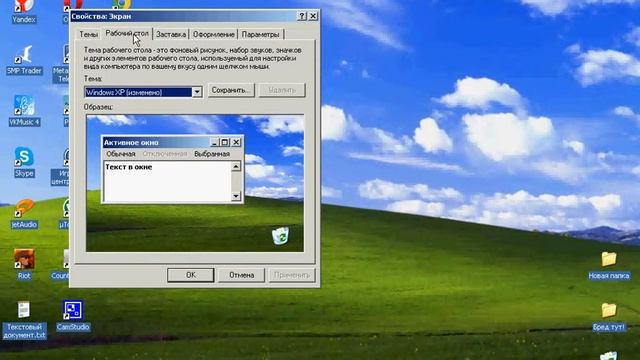Switch to the Темы tab

tap(89, 35)
